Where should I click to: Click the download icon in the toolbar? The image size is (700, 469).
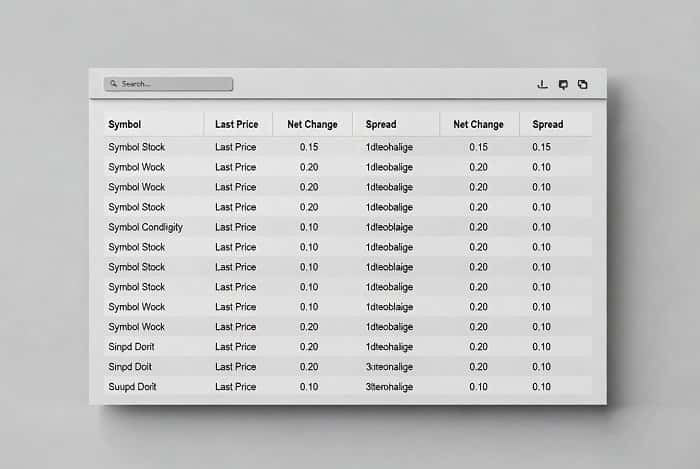pyautogui.click(x=543, y=85)
